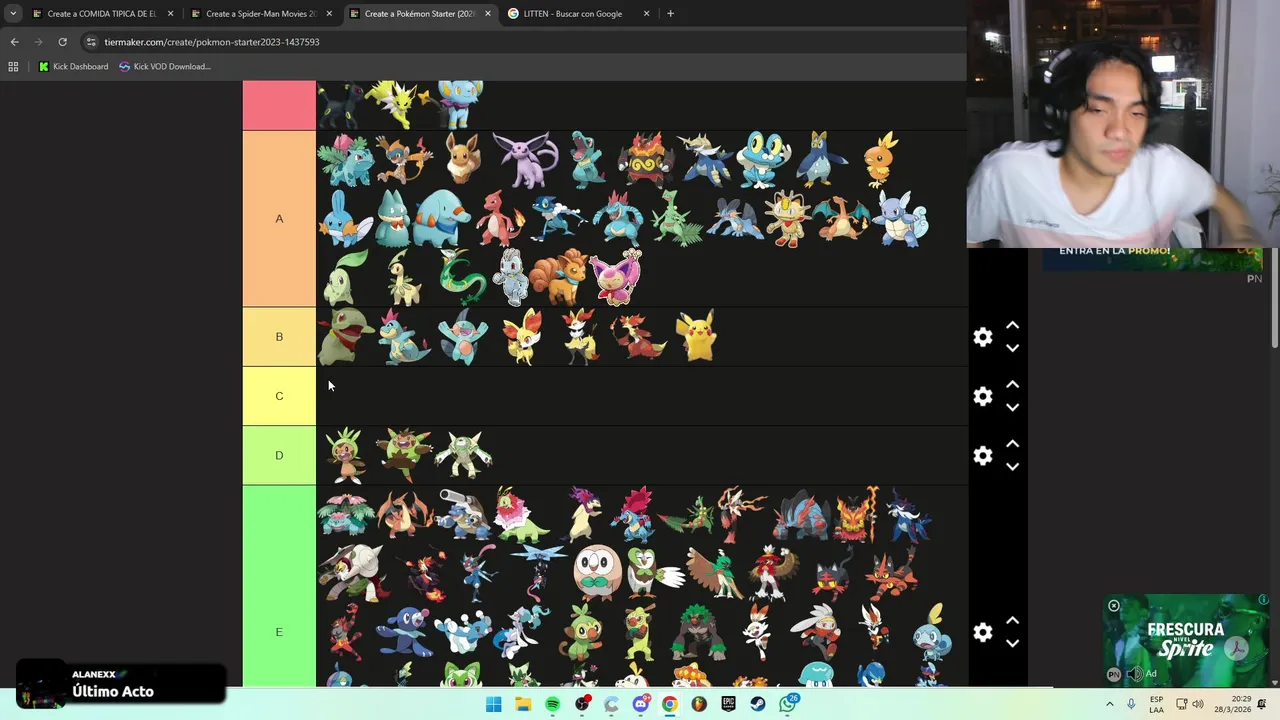Select Vulpix in tier A
This screenshot has width=1280, height=720.
click(559, 277)
